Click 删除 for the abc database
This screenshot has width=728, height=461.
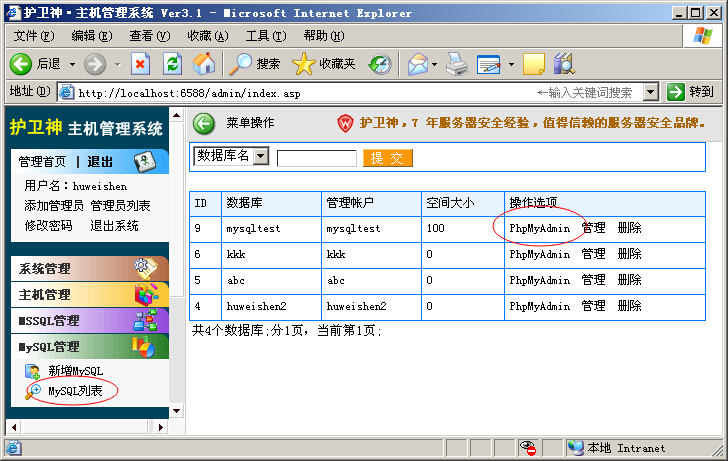click(629, 280)
